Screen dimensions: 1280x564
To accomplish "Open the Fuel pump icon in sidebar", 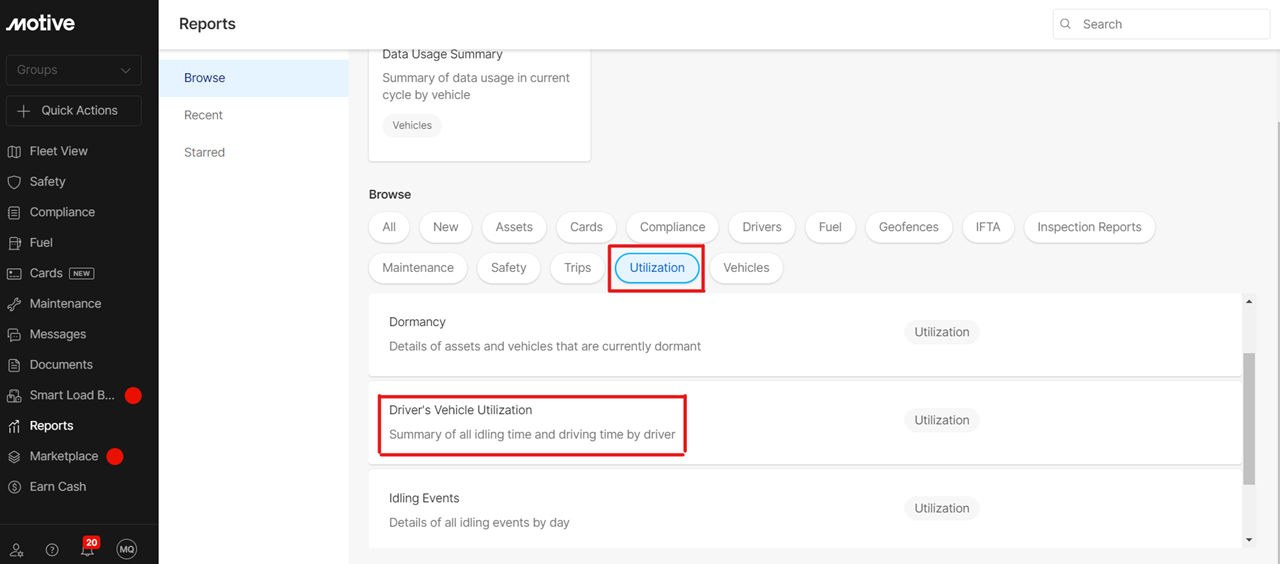I will pyautogui.click(x=14, y=243).
